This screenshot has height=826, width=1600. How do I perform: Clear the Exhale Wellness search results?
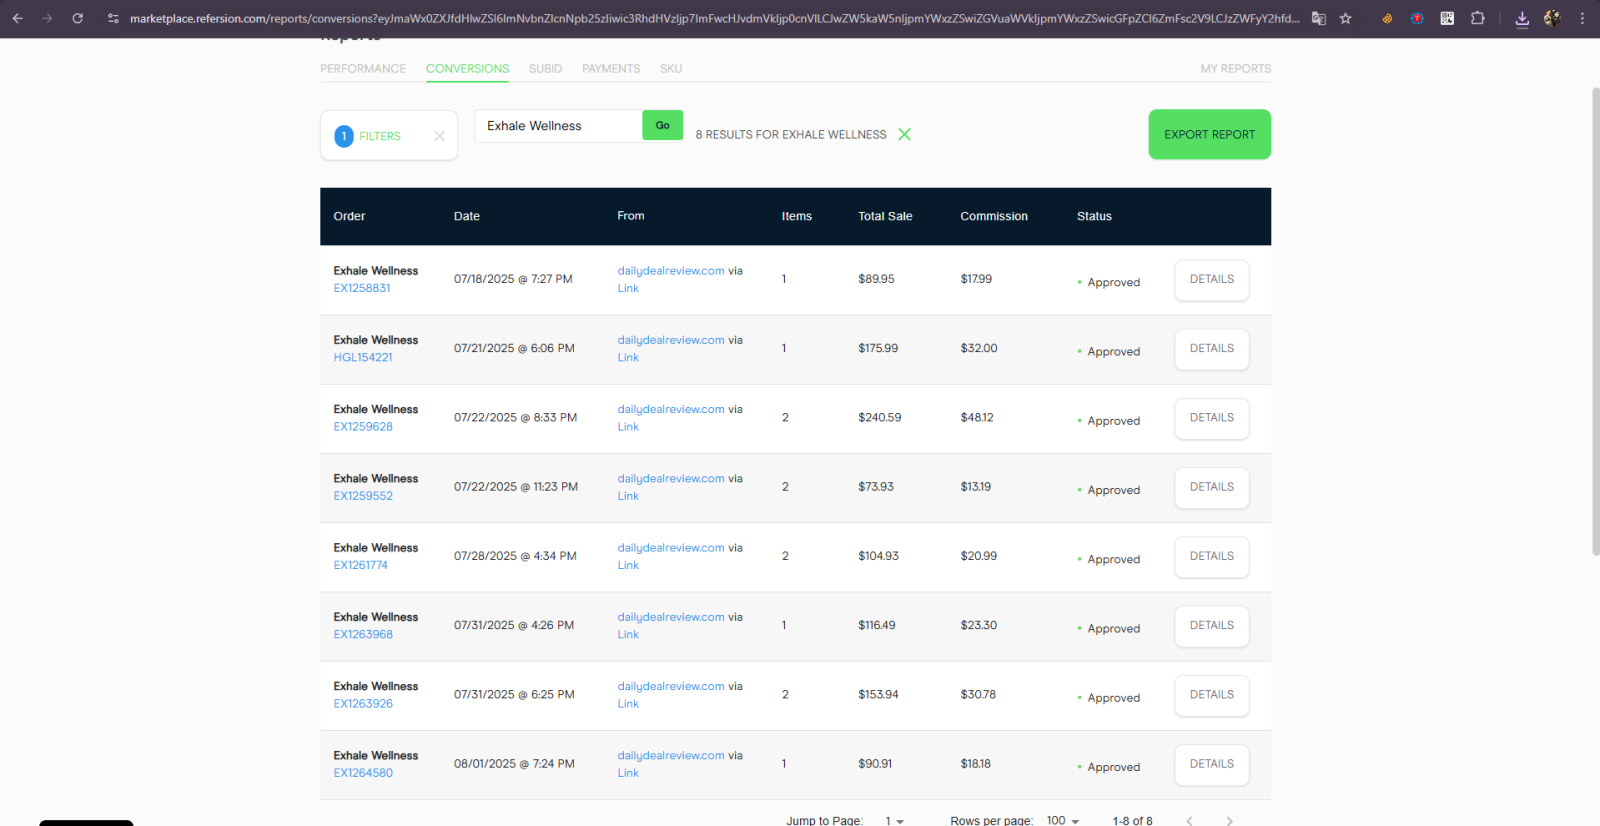tap(904, 134)
